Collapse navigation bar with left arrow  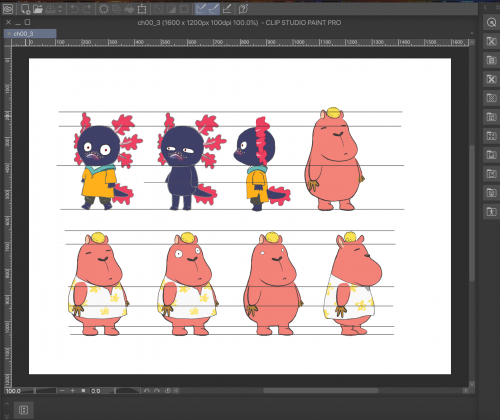pyautogui.click(x=176, y=391)
